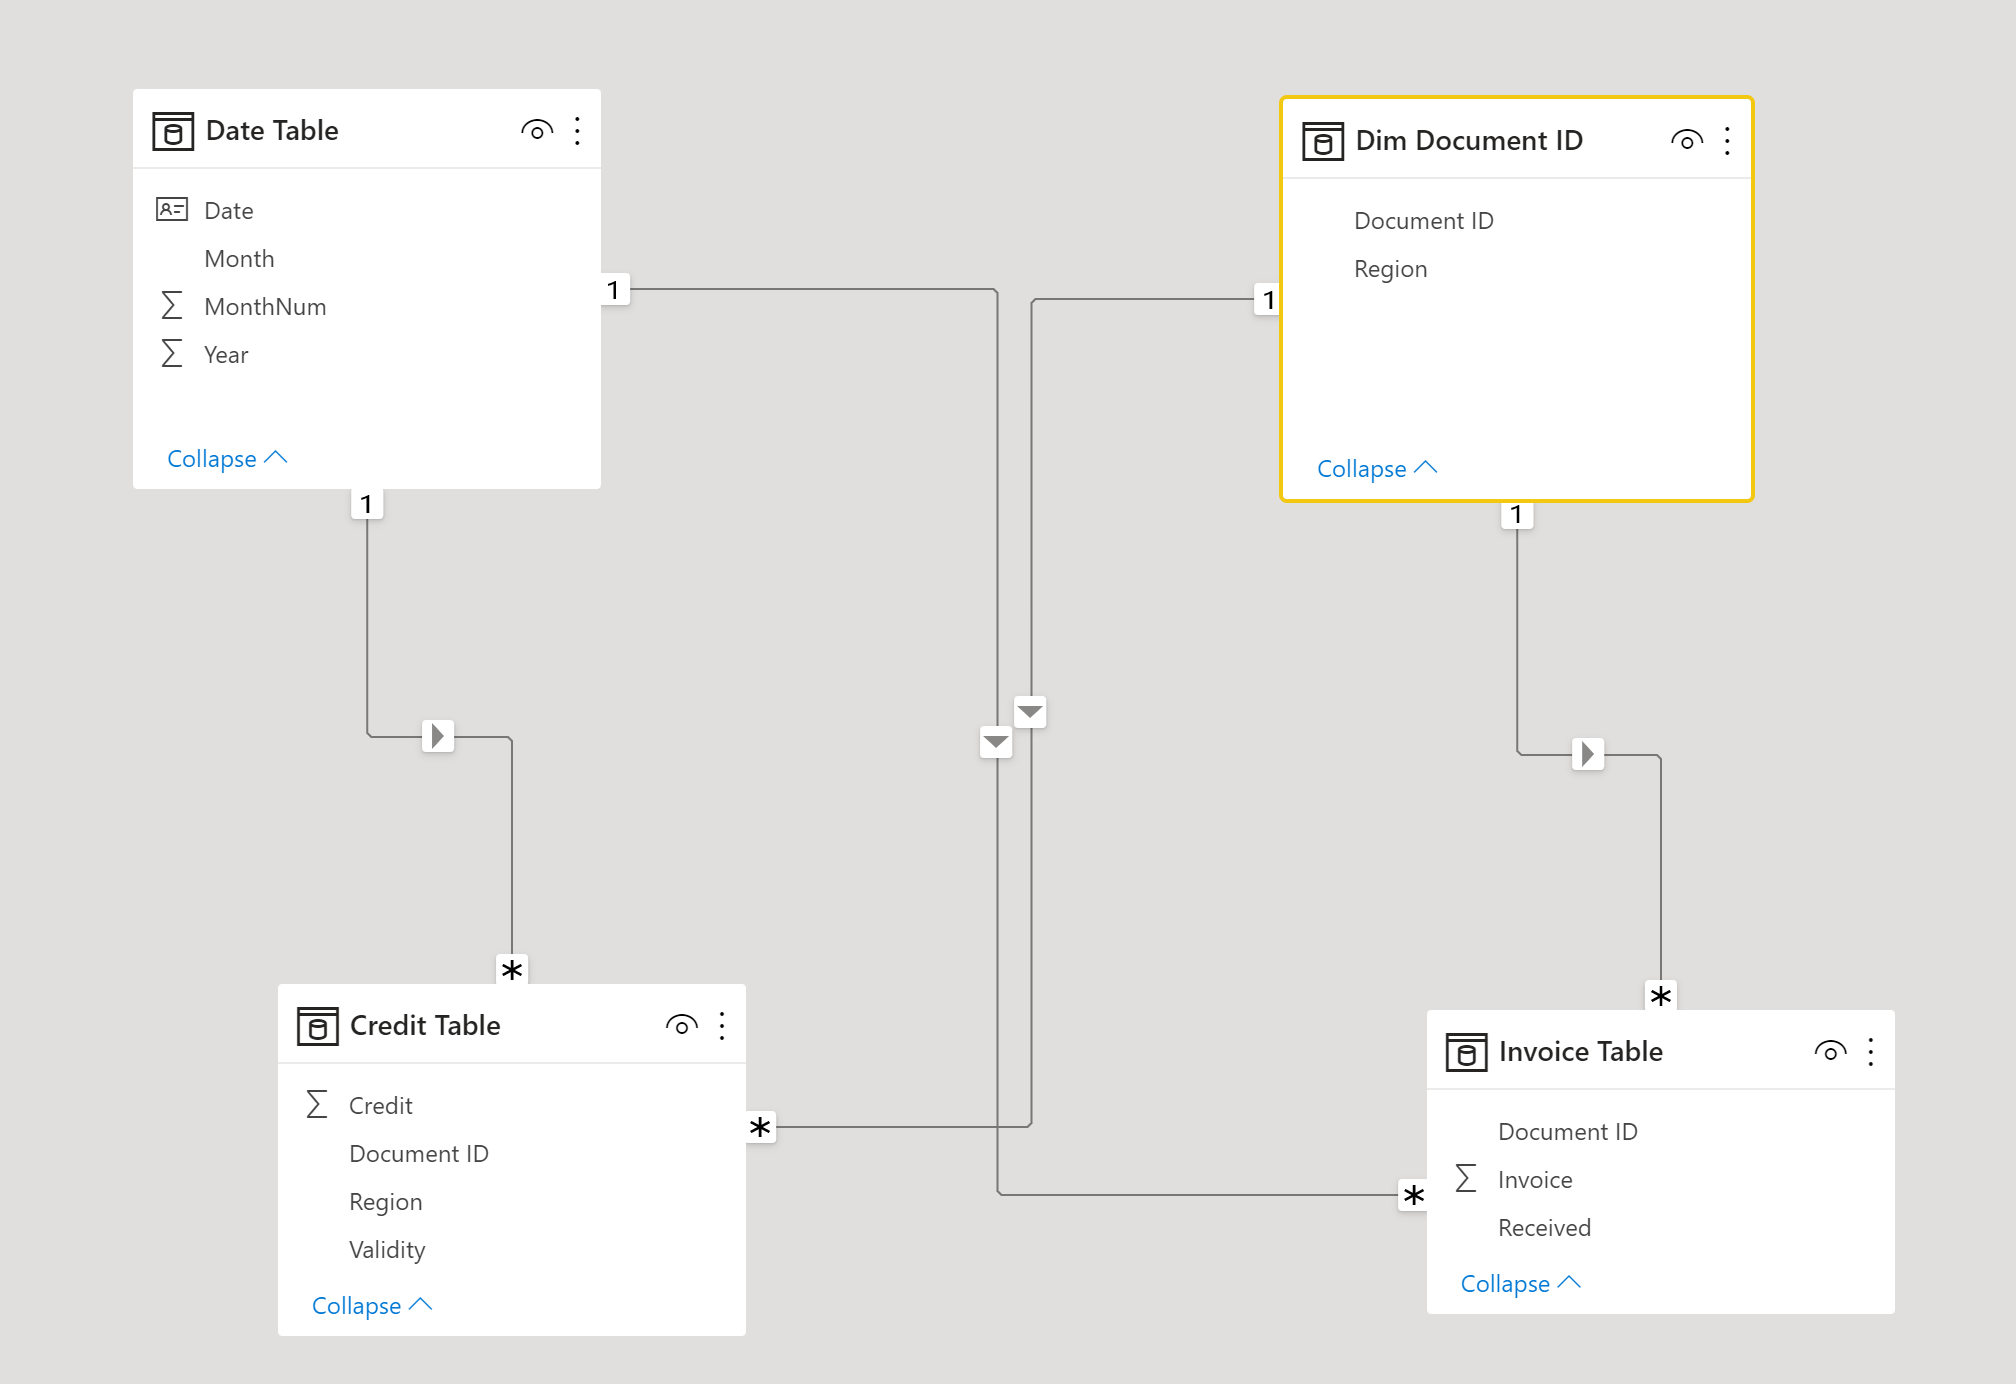Toggle visibility of Invoice Table
2016x1384 pixels.
(1831, 1052)
